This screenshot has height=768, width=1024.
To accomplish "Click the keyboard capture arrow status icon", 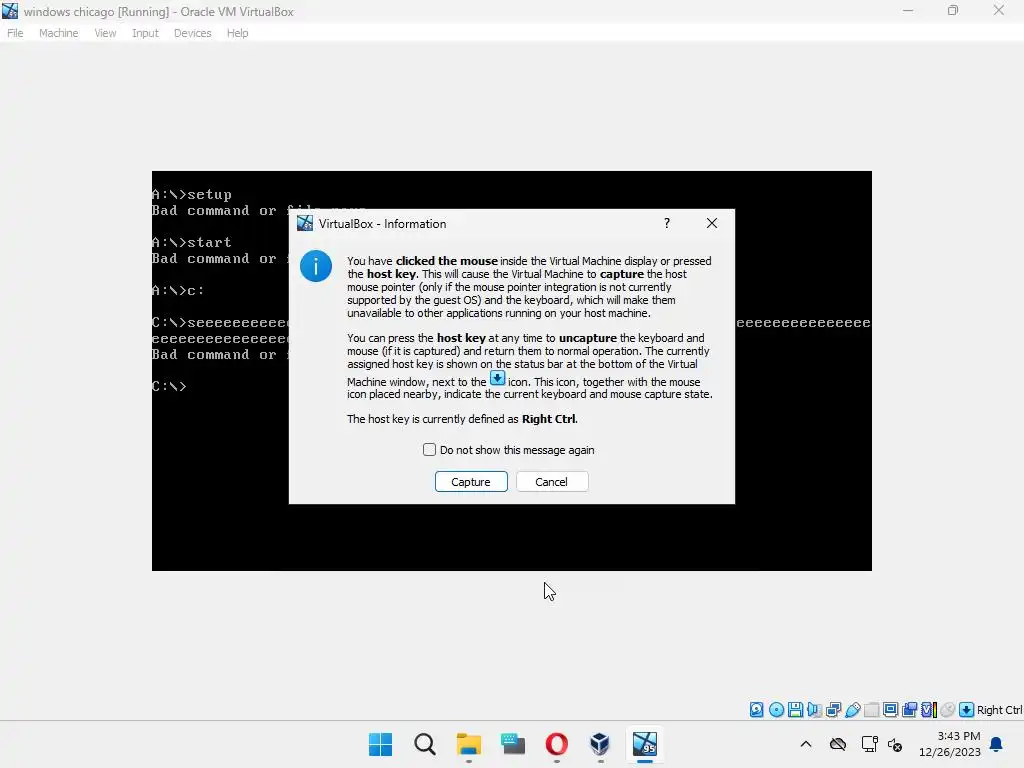I will pyautogui.click(x=967, y=710).
